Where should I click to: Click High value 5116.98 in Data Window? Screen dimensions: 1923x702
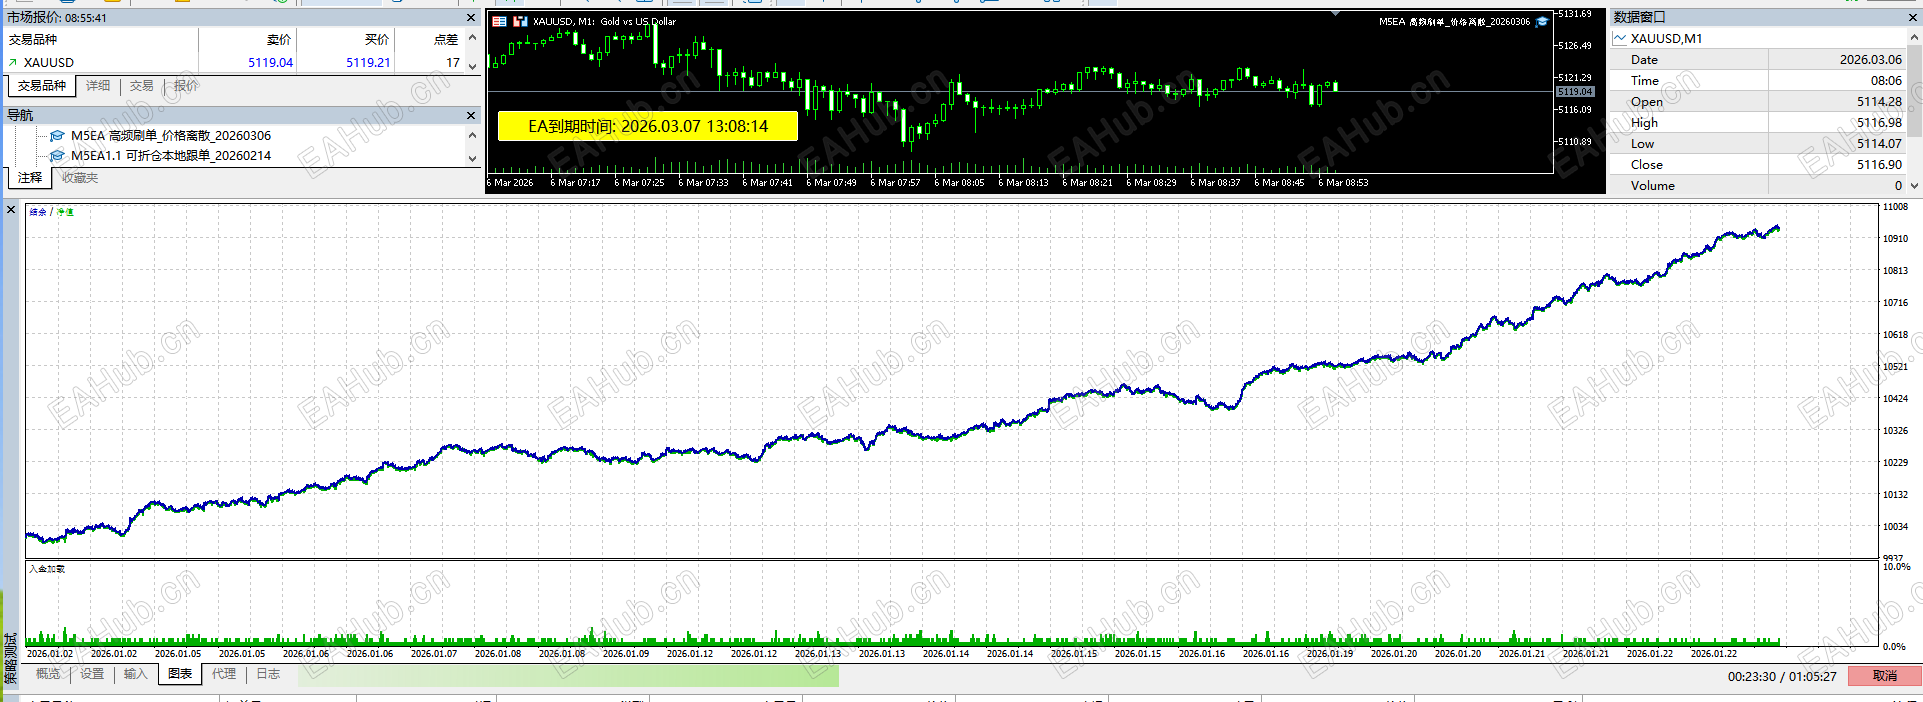(1879, 123)
